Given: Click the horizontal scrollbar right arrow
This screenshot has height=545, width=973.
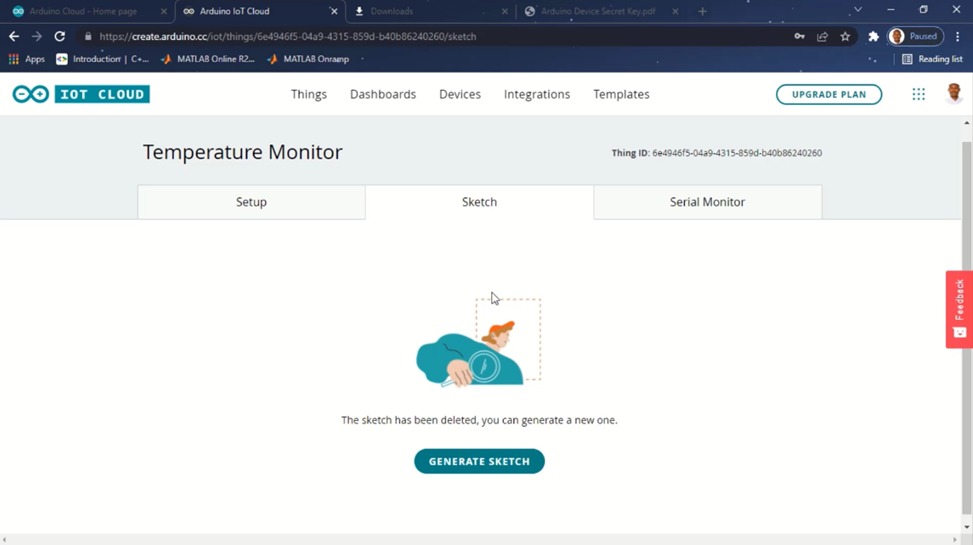Looking at the screenshot, I should point(955,539).
